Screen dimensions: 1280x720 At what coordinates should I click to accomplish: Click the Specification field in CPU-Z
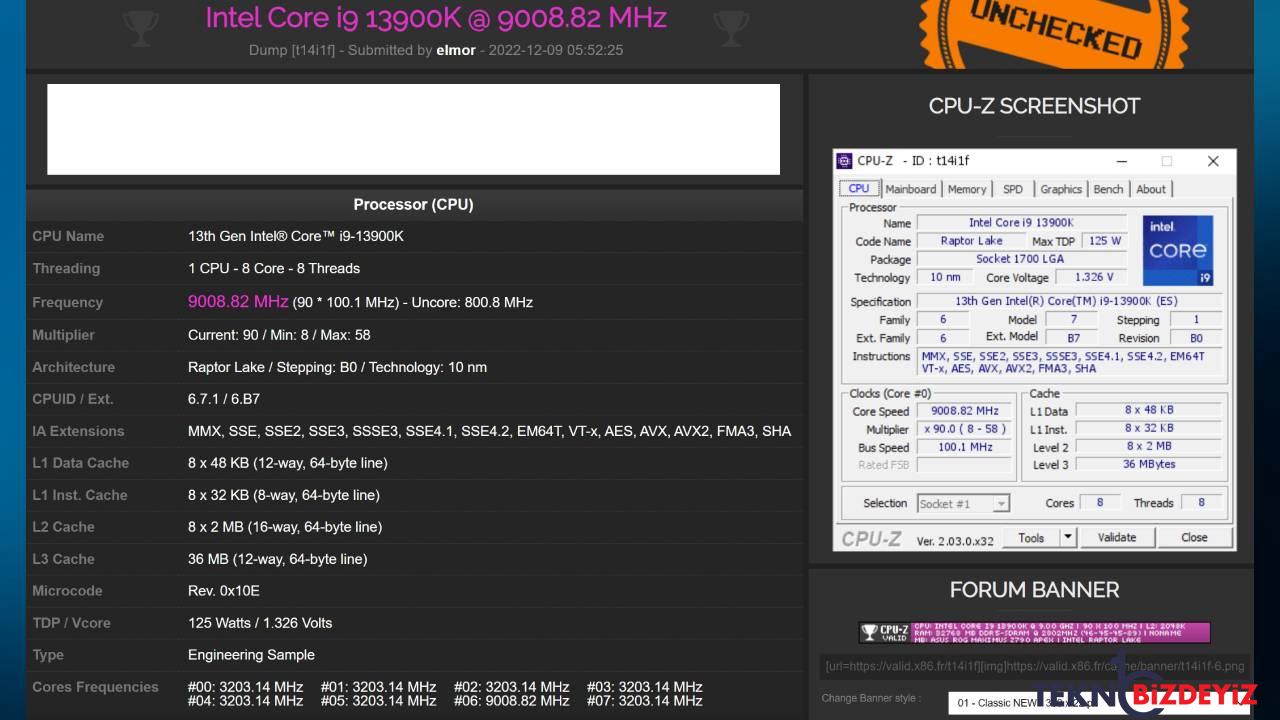(x=1069, y=301)
